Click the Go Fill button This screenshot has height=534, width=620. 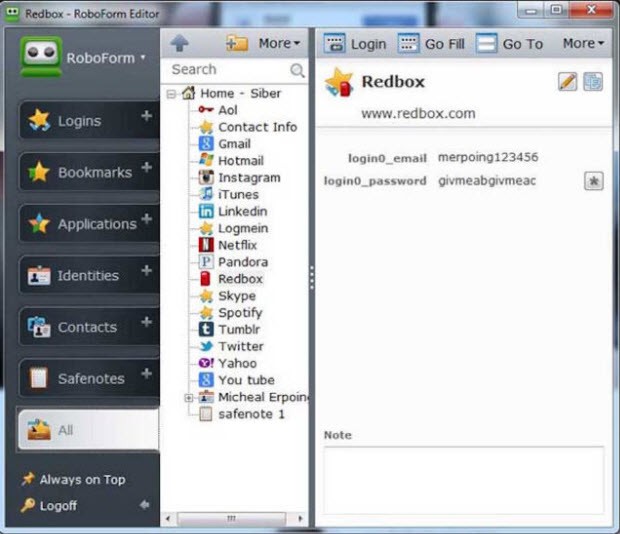click(x=431, y=43)
